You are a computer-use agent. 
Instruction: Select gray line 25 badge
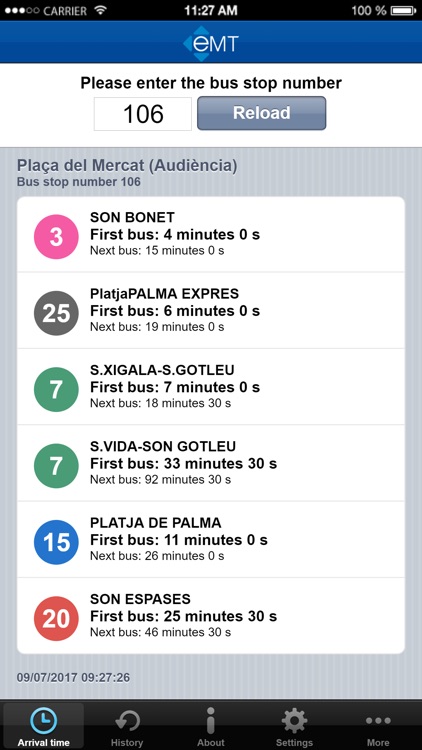coord(56,313)
